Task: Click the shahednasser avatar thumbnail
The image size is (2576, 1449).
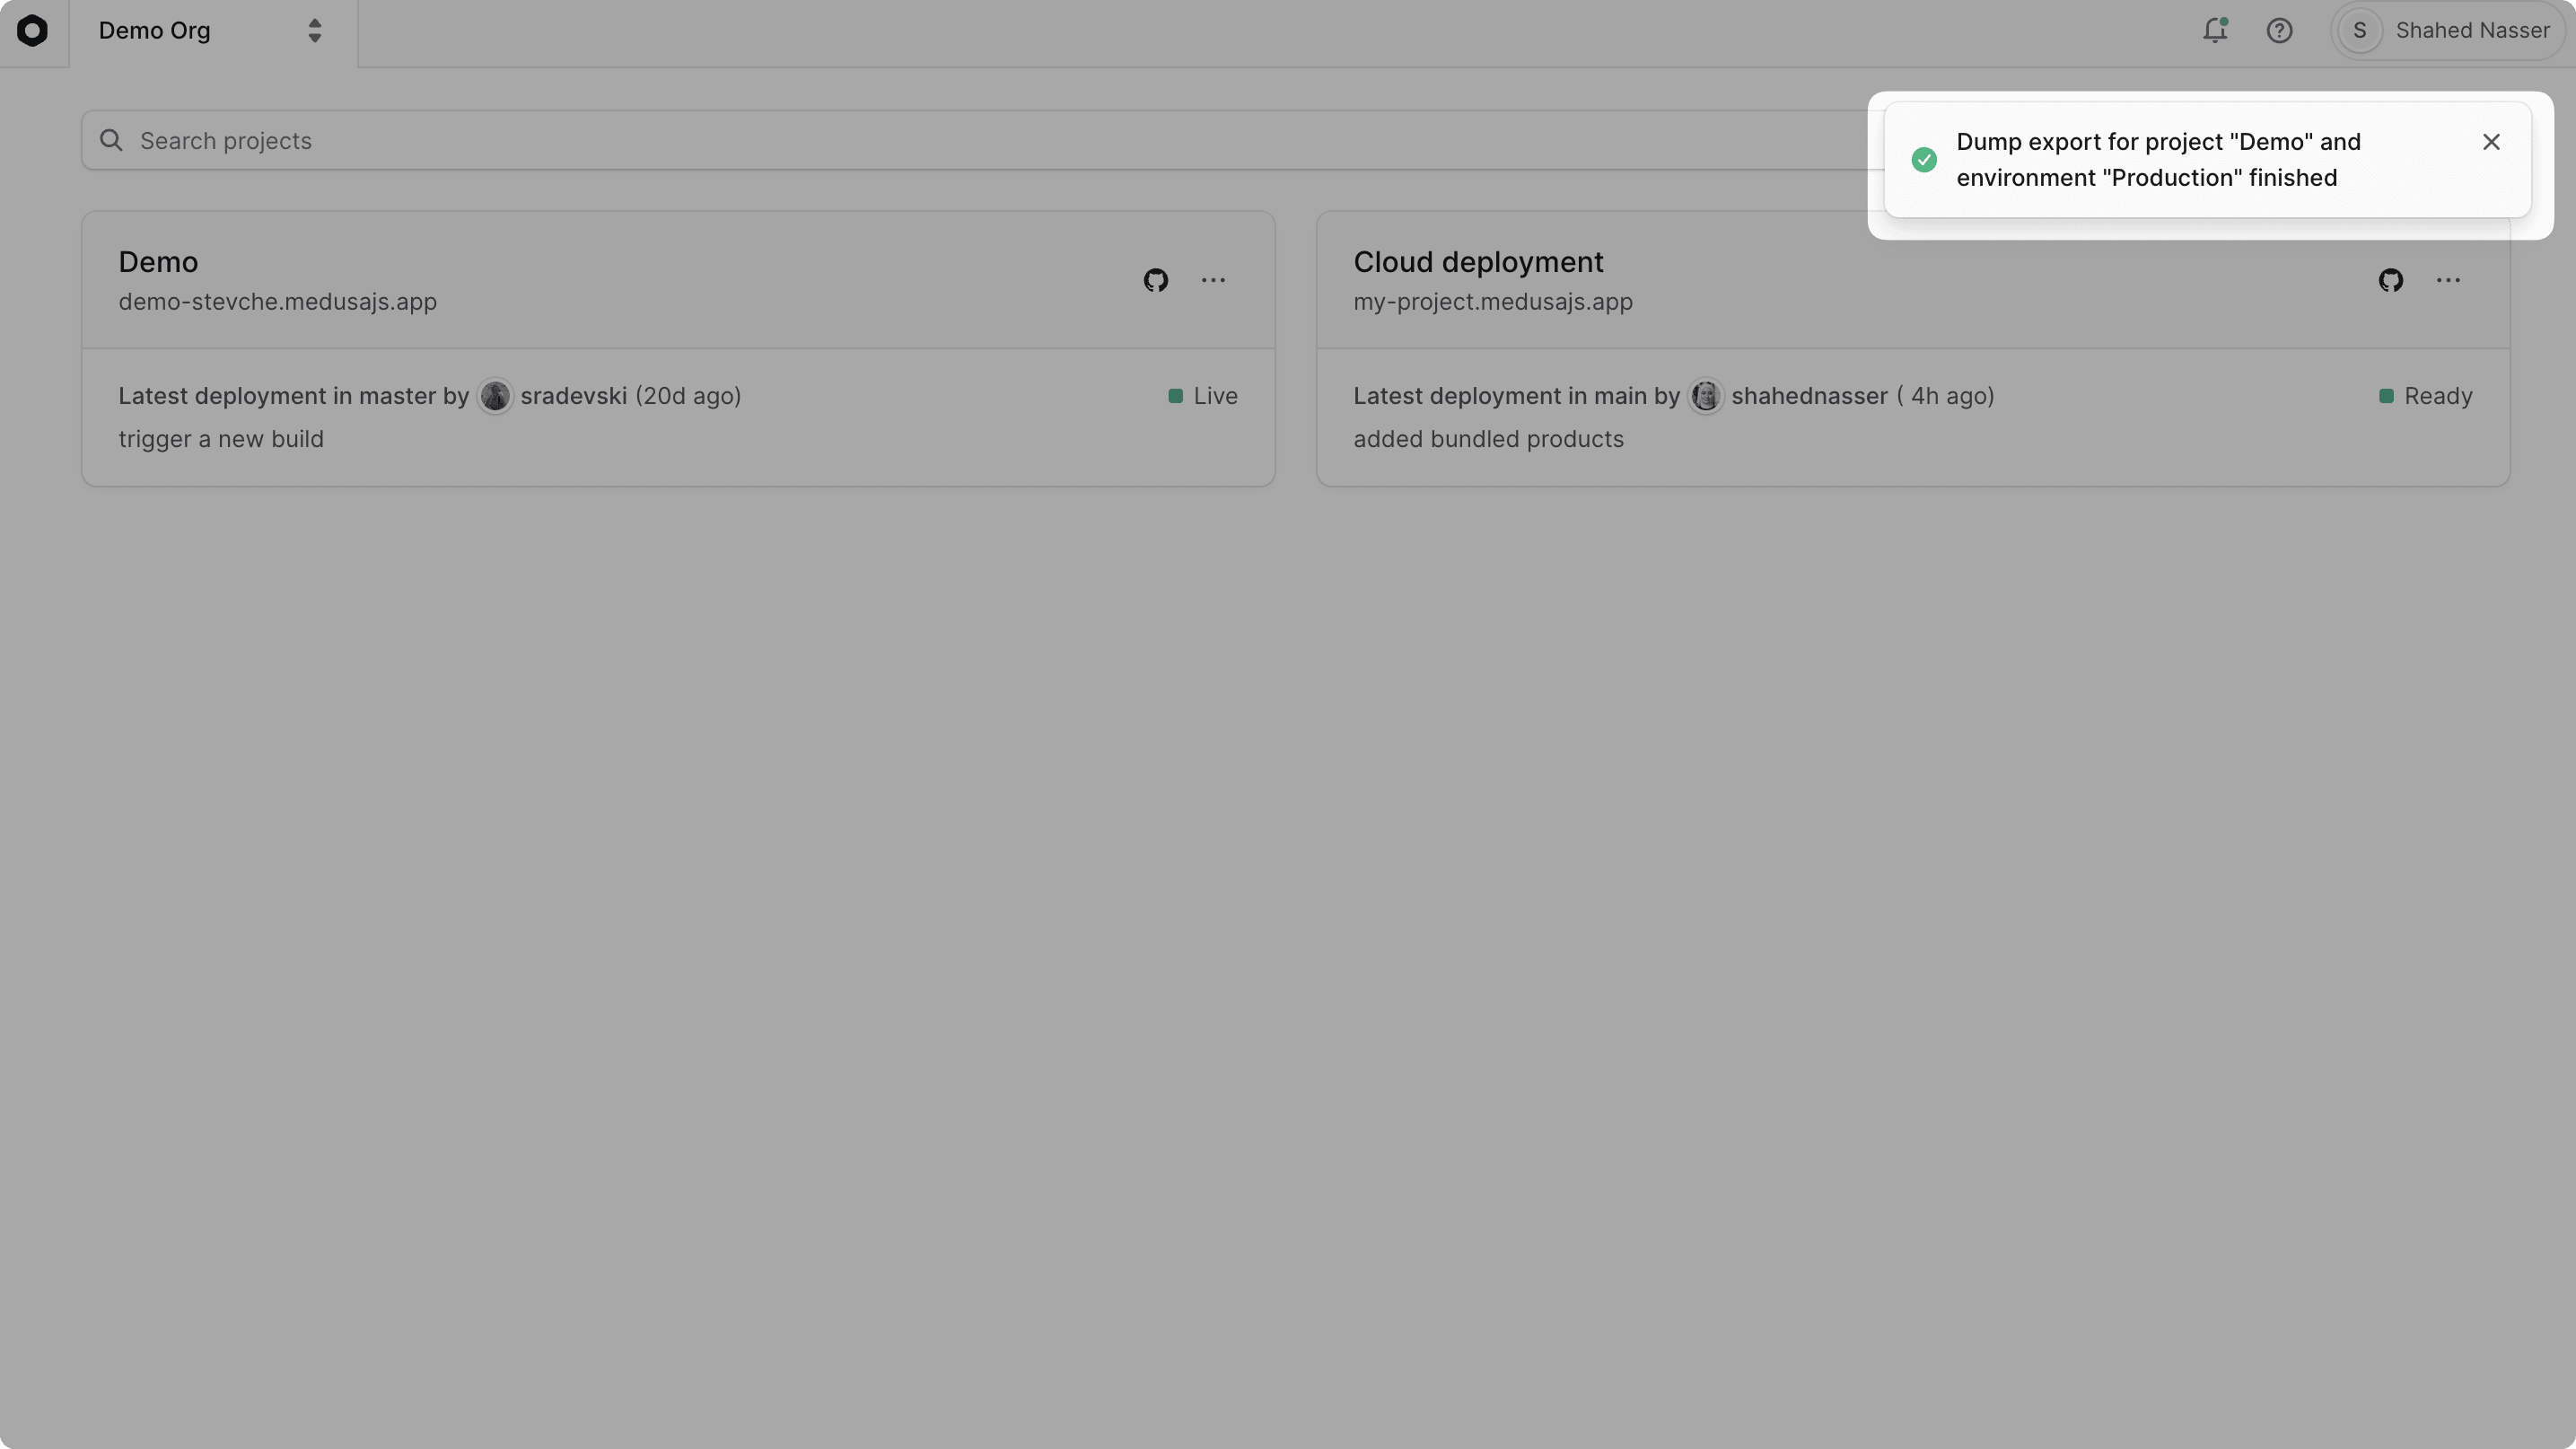Action: [1705, 396]
